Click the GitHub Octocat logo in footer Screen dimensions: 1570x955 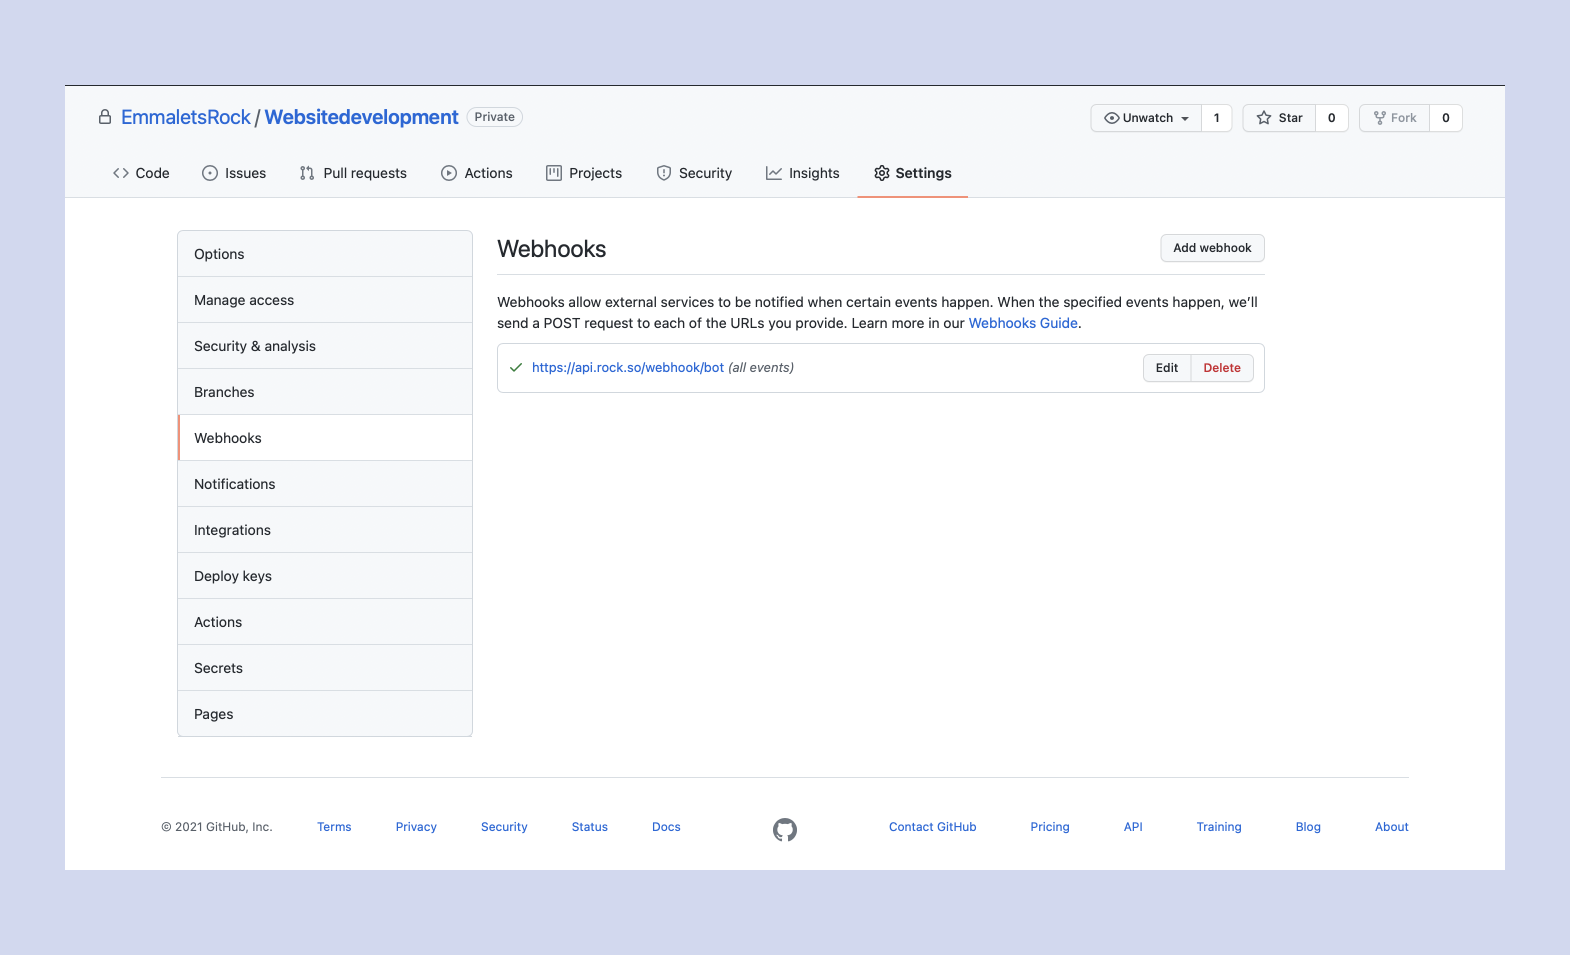[785, 829]
